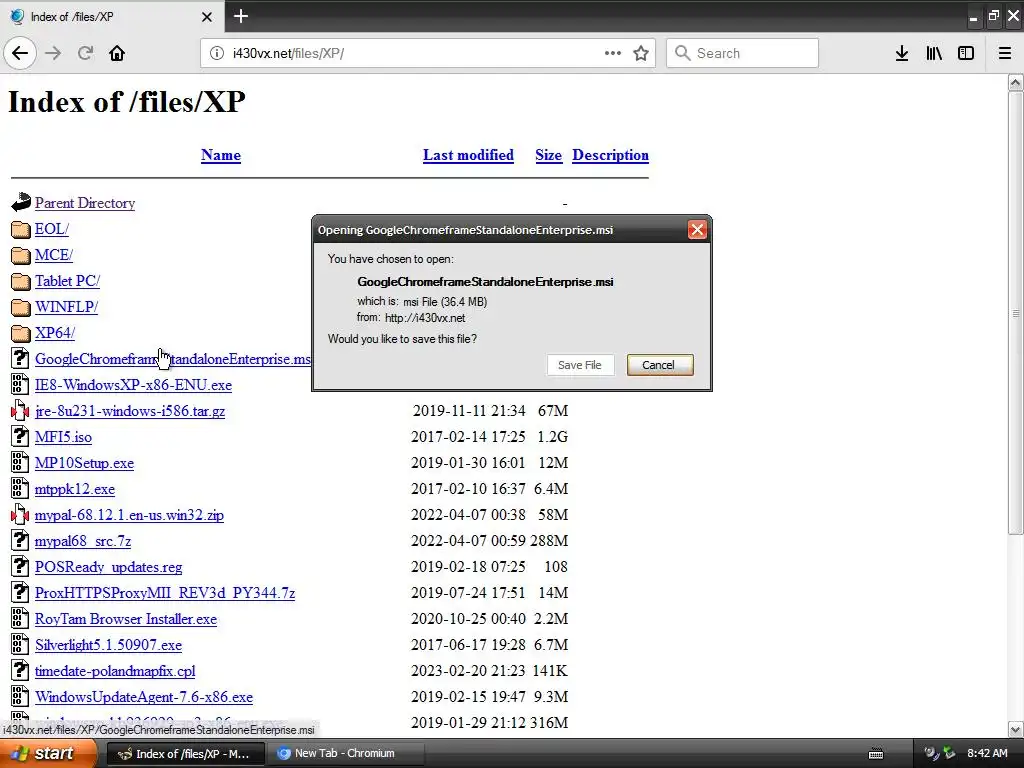Bookmark this page with the star icon
Screen dimensions: 1024x768
641,54
